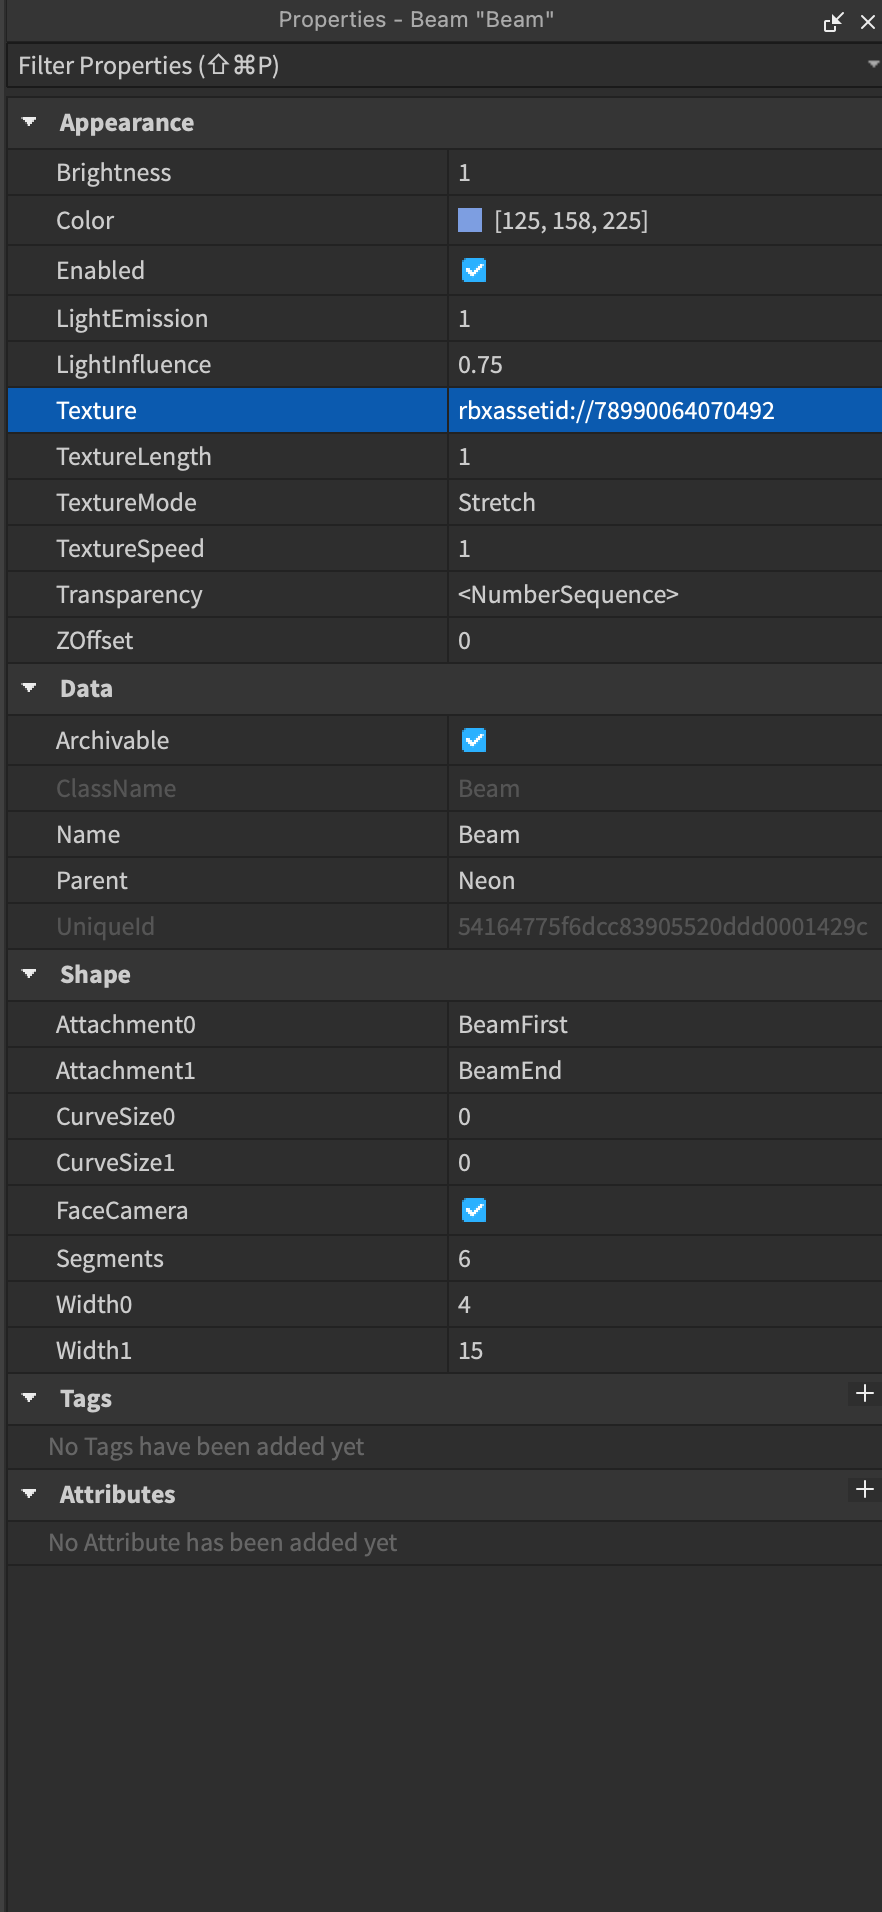
Task: Add a new tag with the plus icon
Action: [x=865, y=1394]
